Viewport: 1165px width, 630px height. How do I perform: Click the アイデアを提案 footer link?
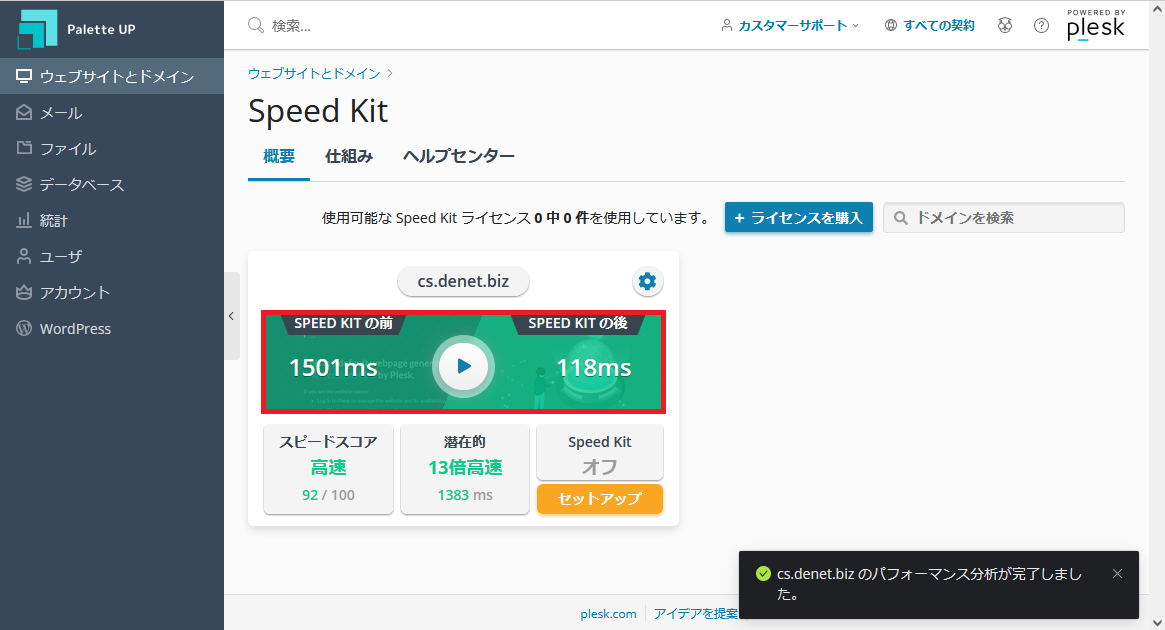coord(695,614)
